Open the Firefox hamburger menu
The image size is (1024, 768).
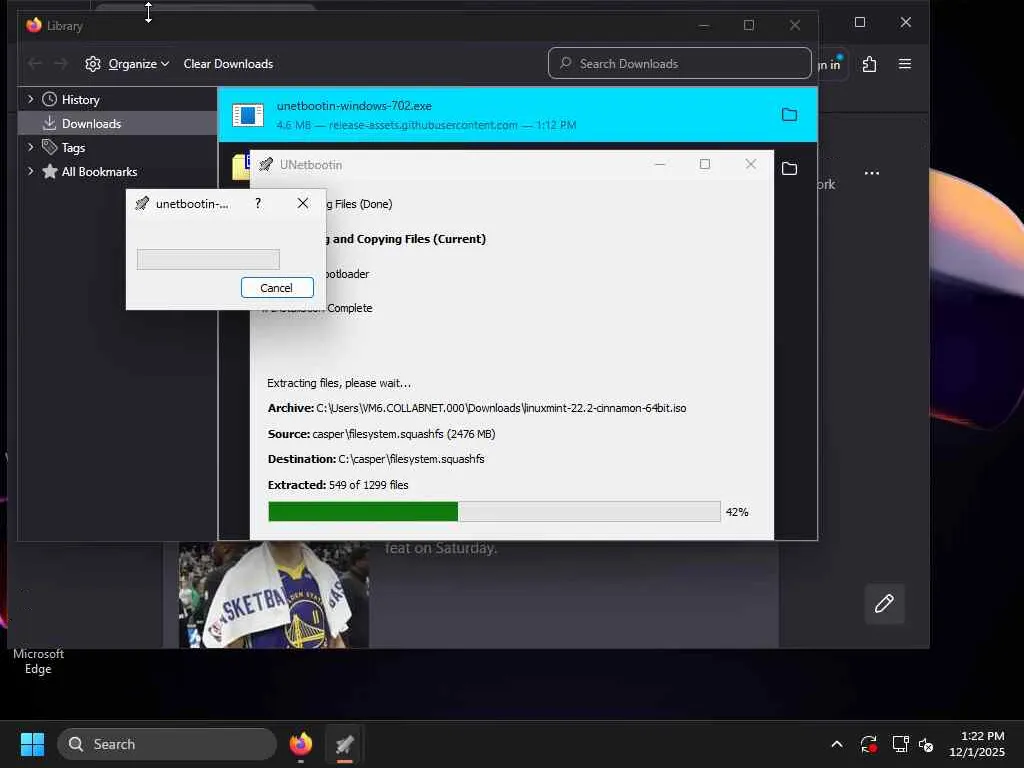point(904,64)
